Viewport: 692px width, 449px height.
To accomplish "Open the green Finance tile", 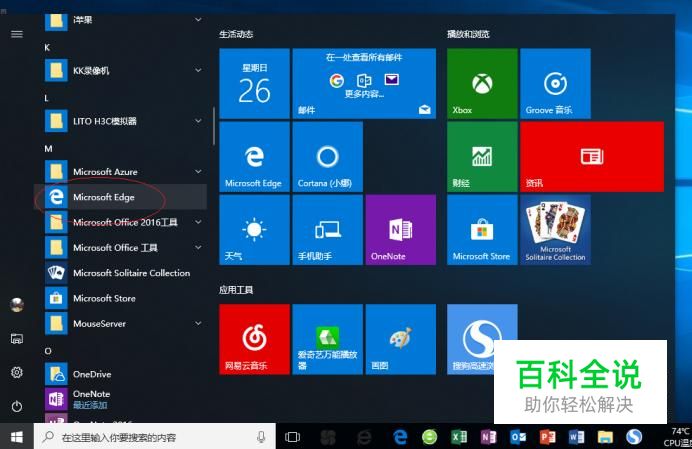I will 482,157.
